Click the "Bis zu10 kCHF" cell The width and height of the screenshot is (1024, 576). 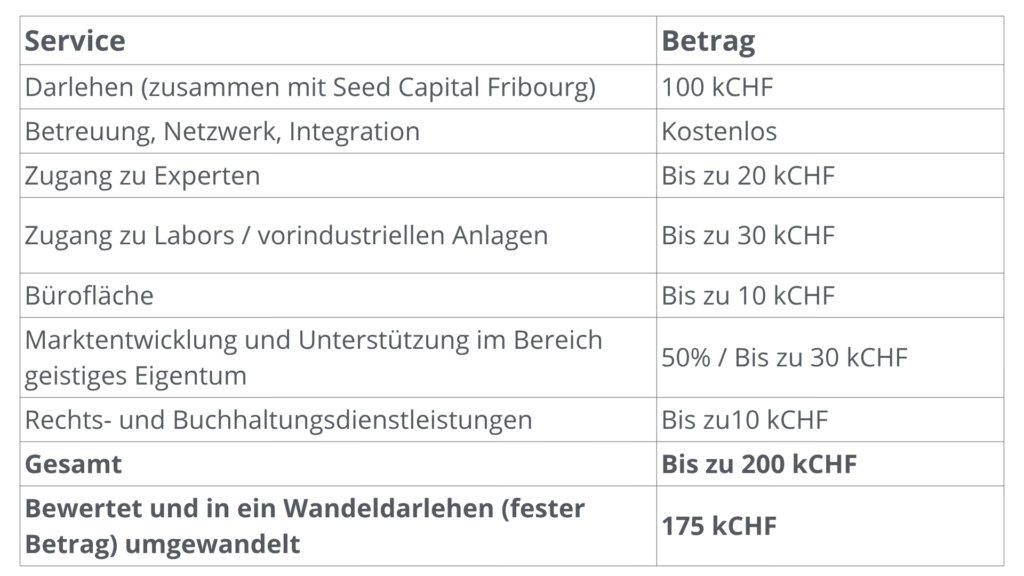pyautogui.click(x=745, y=419)
